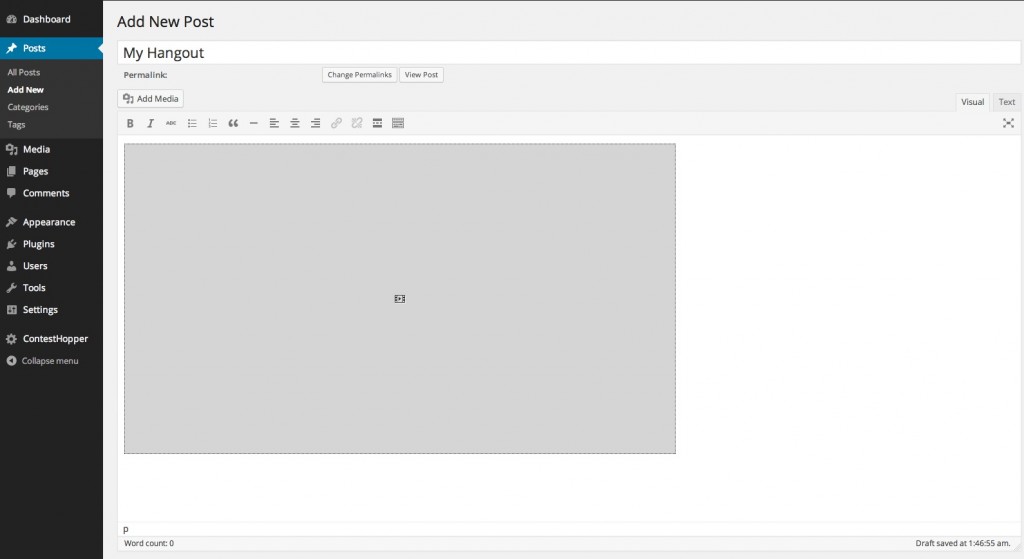This screenshot has height=559, width=1024.
Task: Switch to the Text editor tab
Action: tap(1006, 102)
